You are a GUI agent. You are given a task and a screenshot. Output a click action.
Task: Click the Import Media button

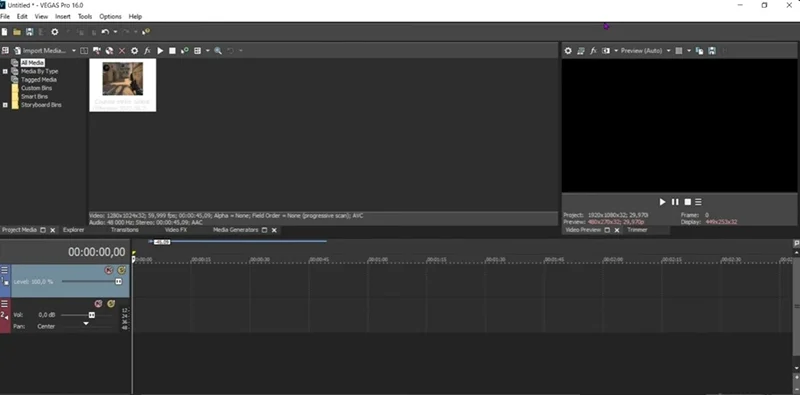(39, 51)
